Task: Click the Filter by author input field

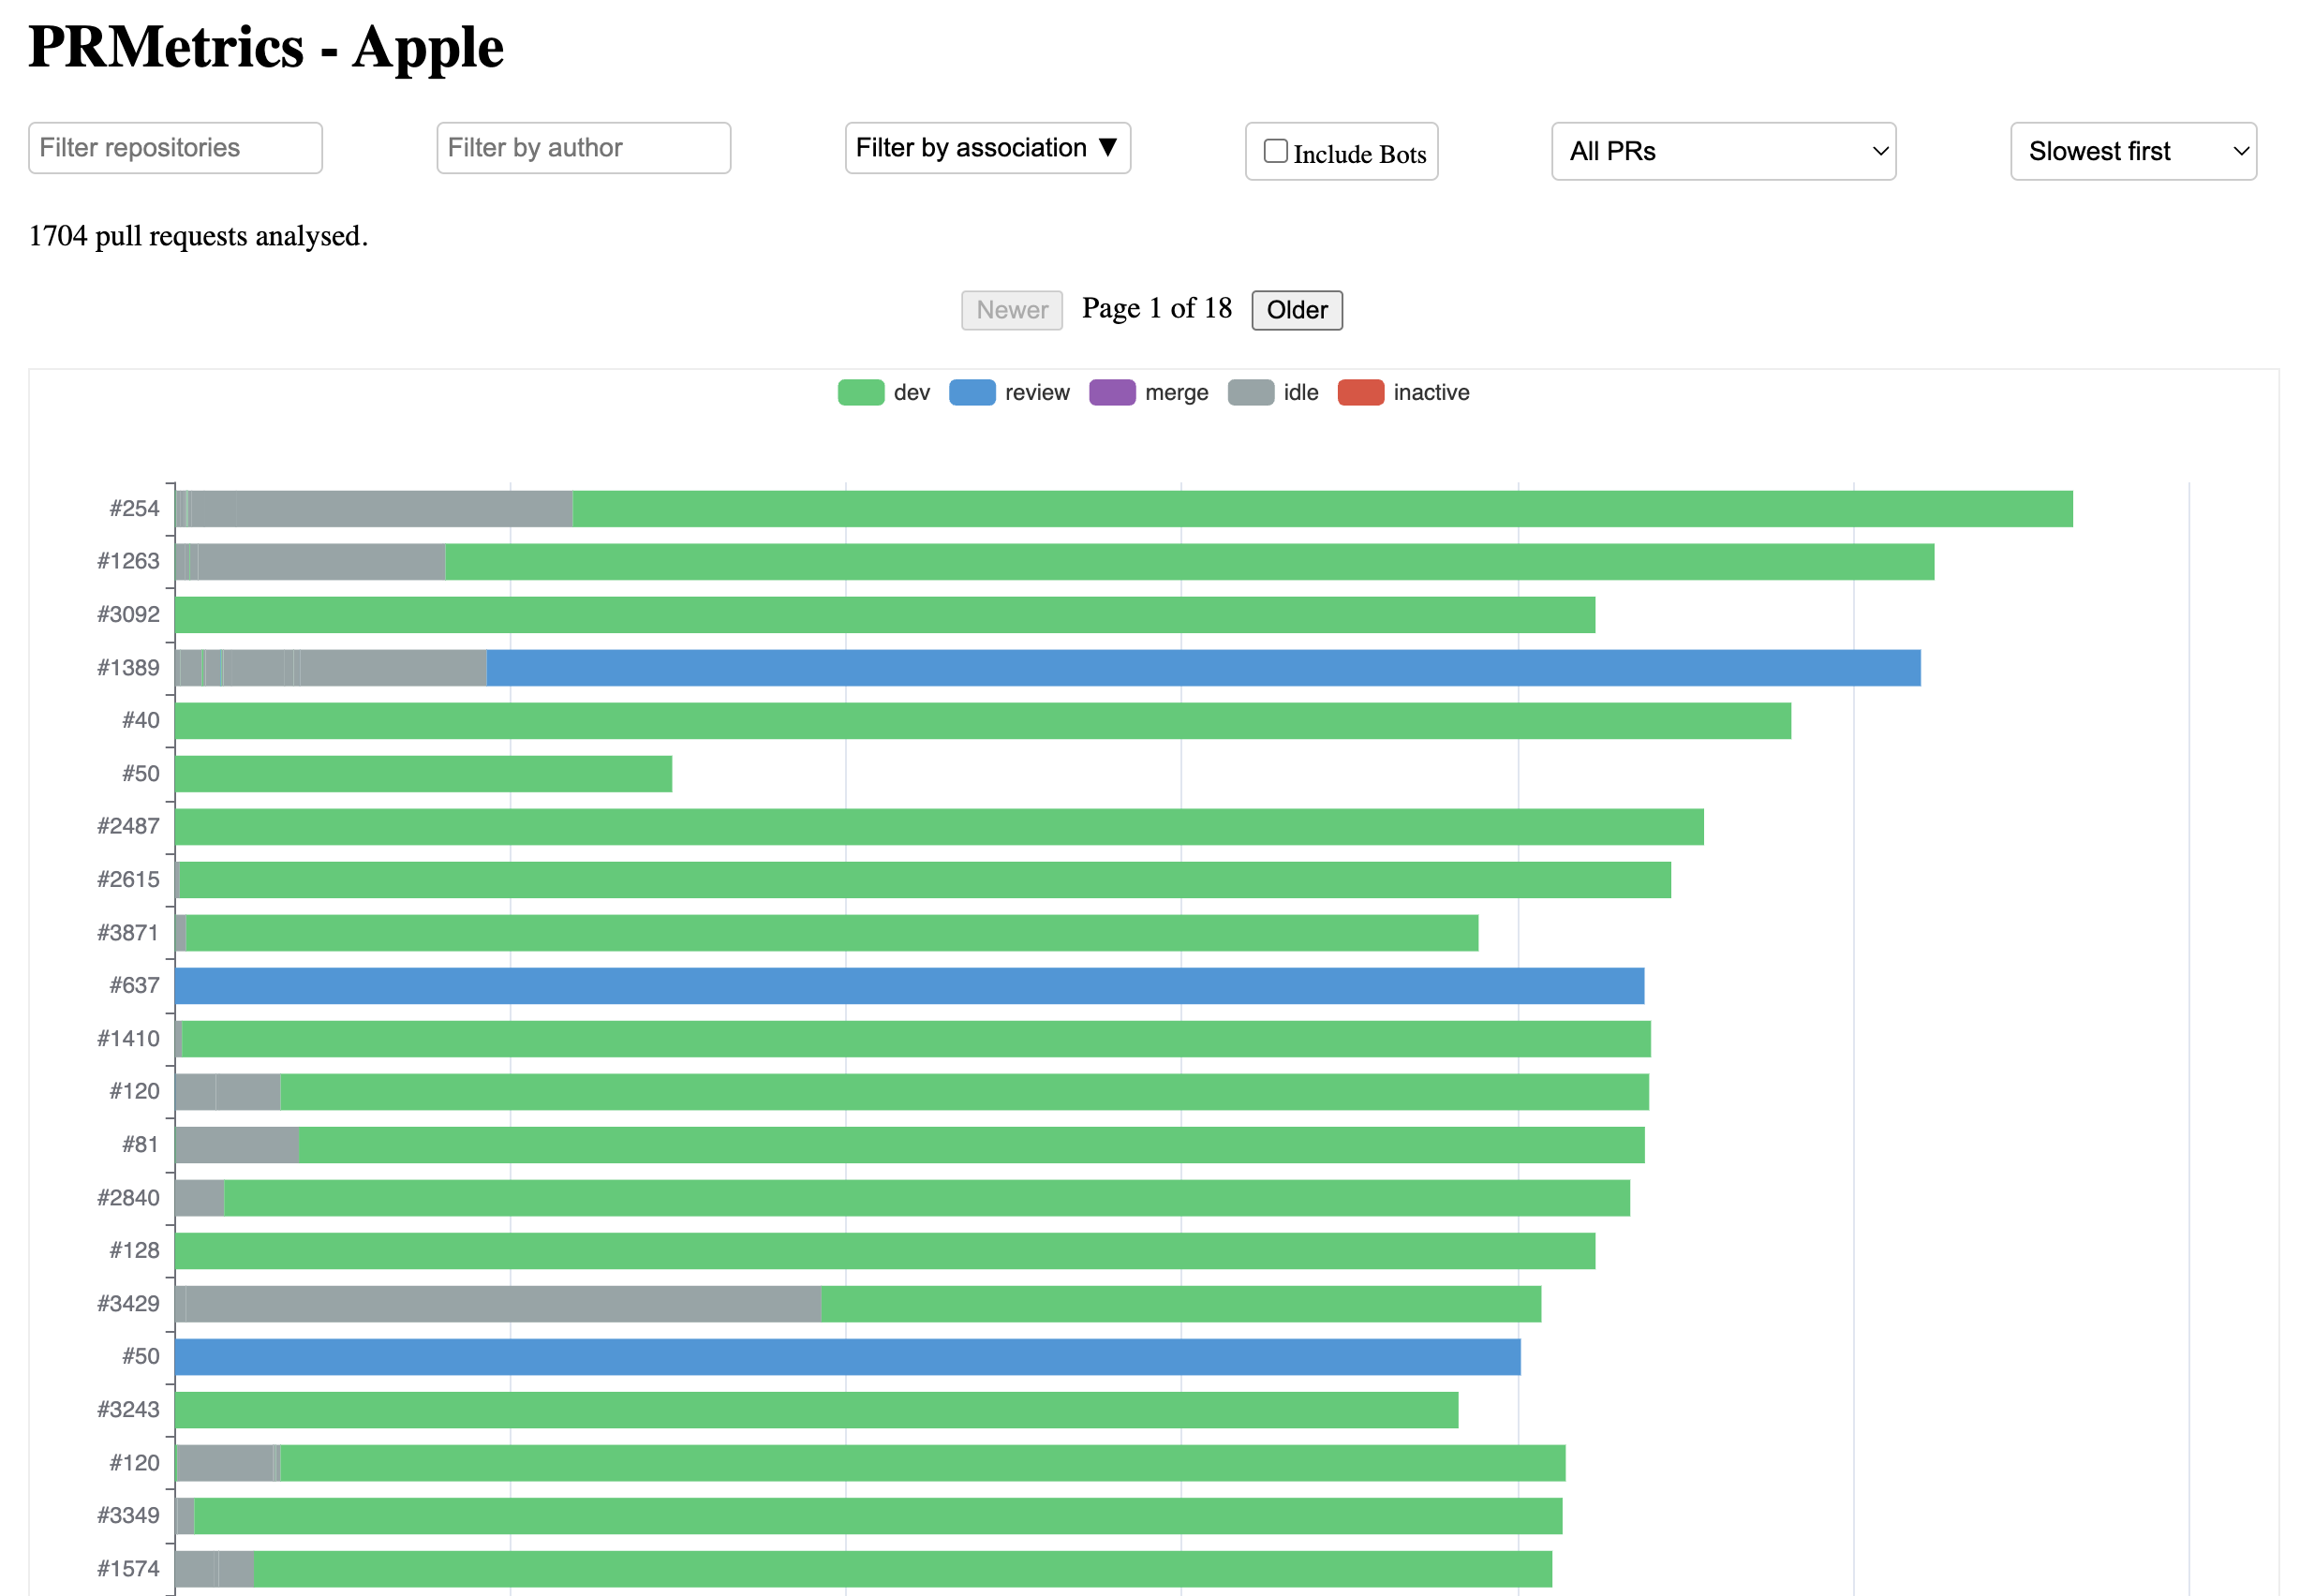Action: (583, 147)
